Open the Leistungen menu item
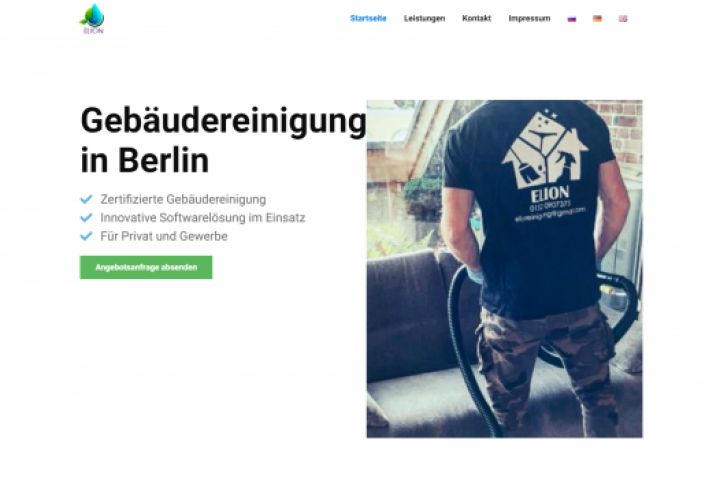Viewport: 720px width, 480px height. click(424, 18)
